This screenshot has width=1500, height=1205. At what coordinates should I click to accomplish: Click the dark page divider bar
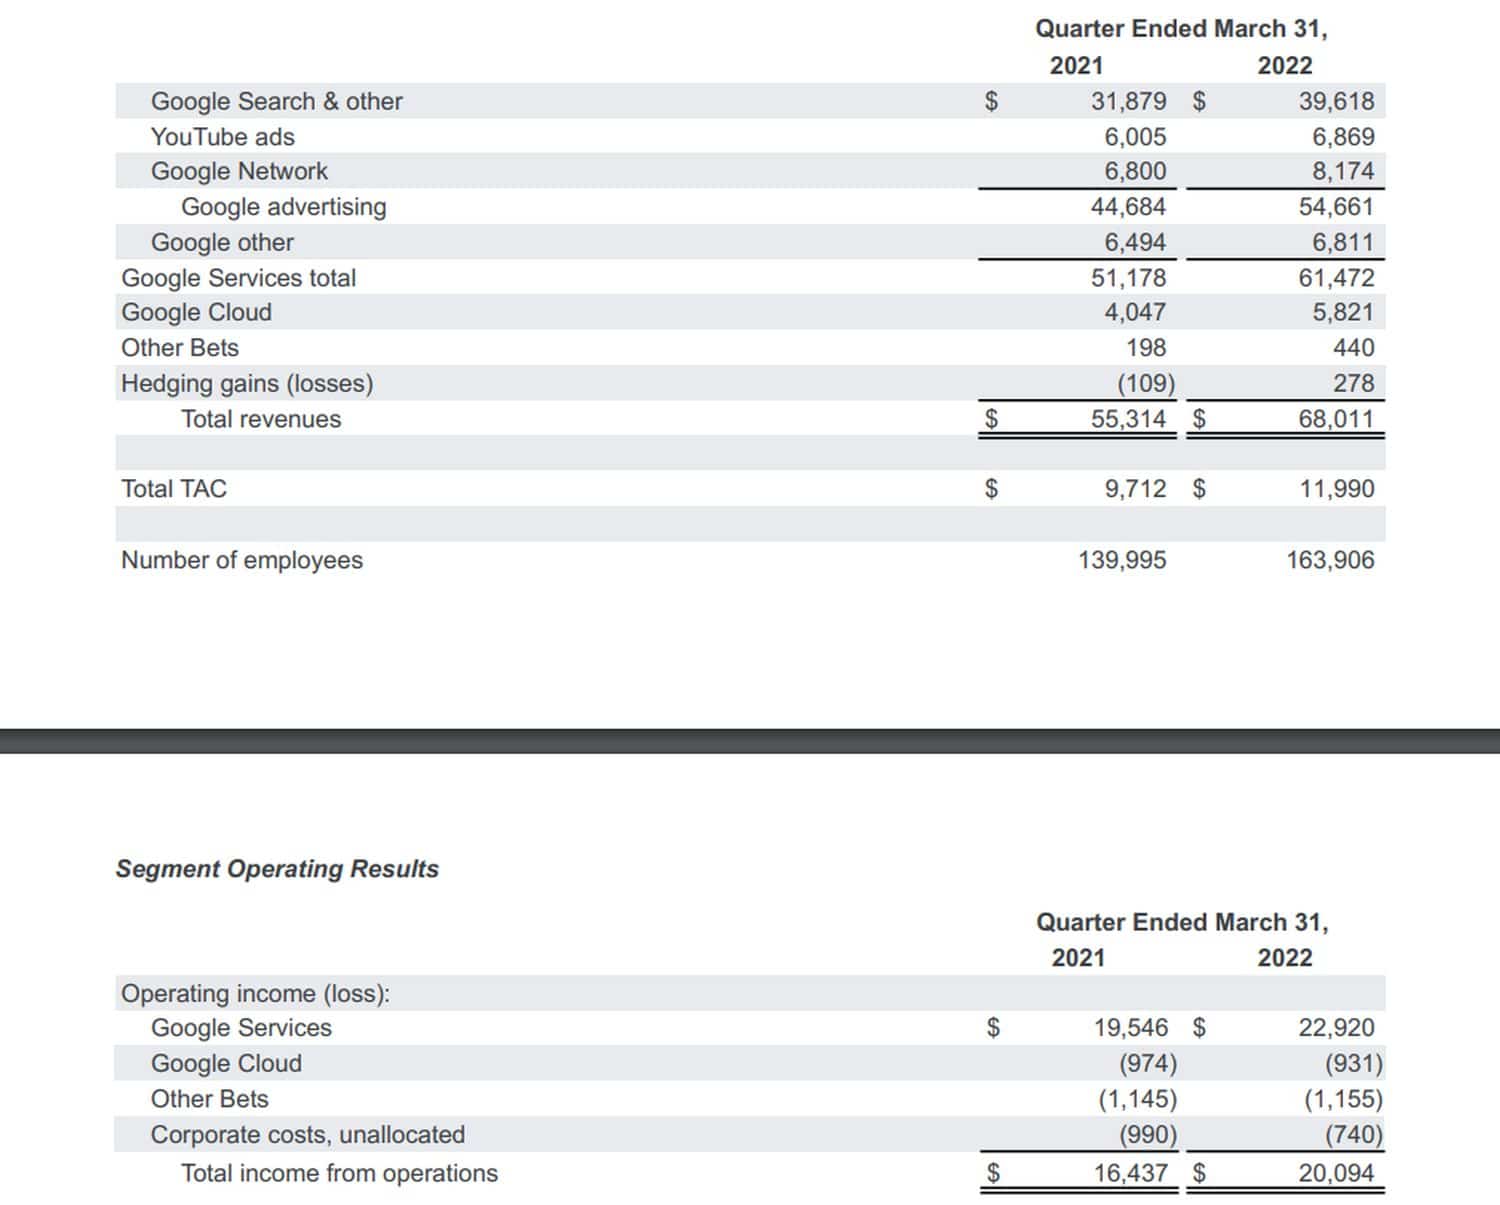pyautogui.click(x=750, y=741)
